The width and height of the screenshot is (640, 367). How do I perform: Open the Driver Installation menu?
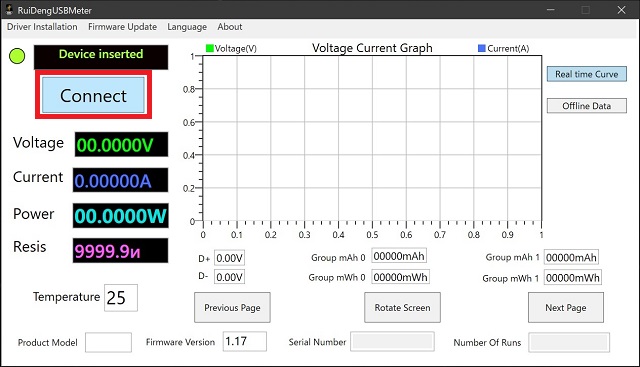point(42,27)
